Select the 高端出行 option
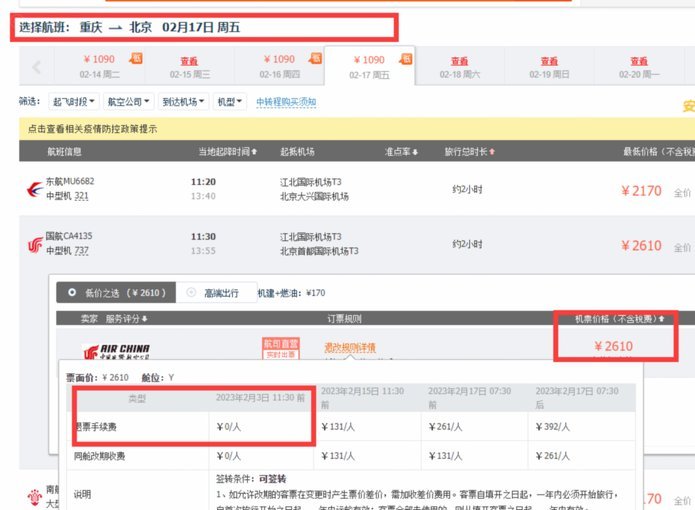Image resolution: width=695 pixels, height=510 pixels. point(216,293)
